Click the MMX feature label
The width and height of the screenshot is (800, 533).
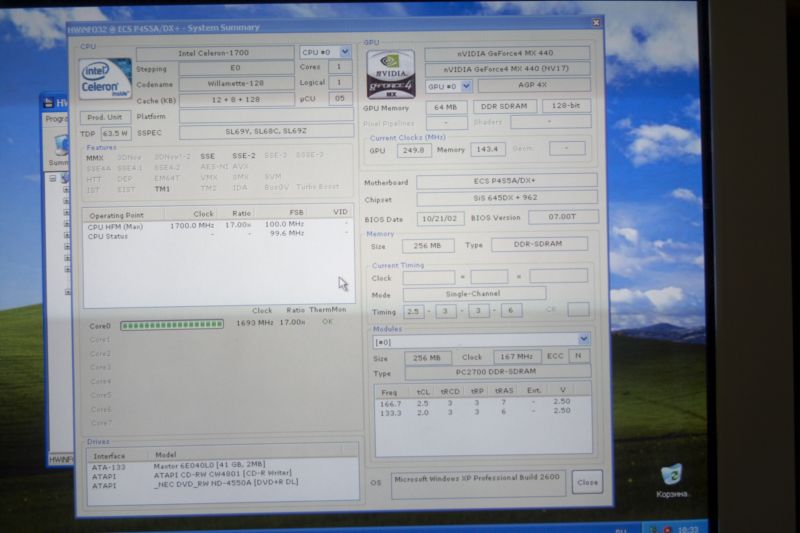(x=95, y=158)
